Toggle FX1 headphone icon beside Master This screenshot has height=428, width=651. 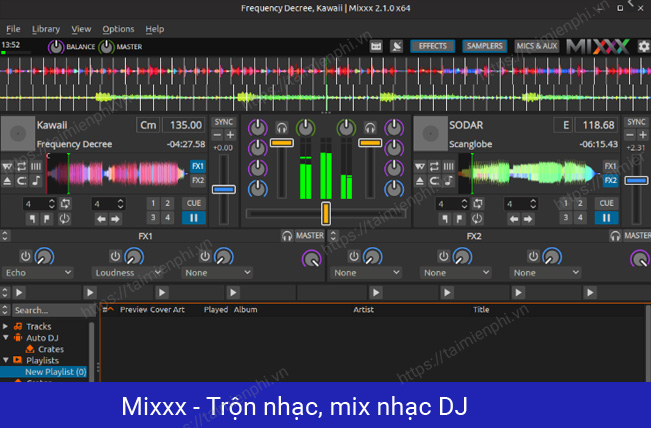(287, 236)
